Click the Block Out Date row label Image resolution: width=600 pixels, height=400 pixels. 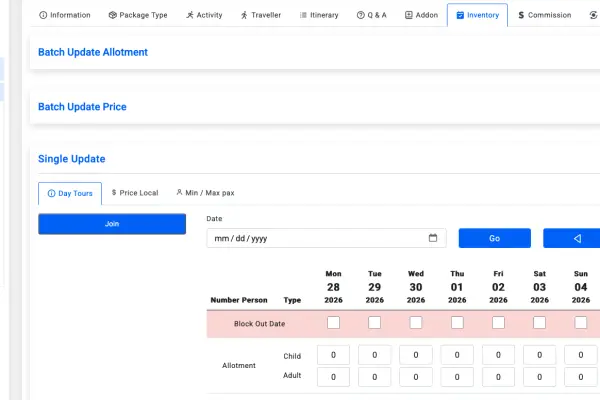pyautogui.click(x=259, y=324)
